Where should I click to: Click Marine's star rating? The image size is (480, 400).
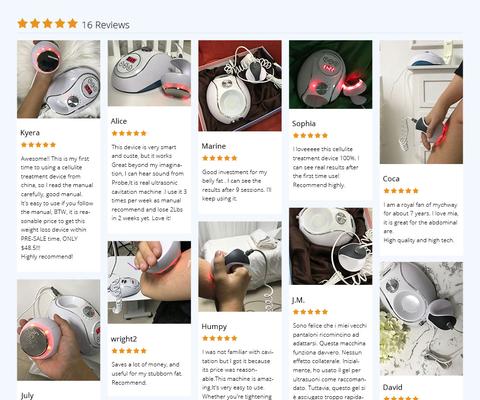(220, 158)
